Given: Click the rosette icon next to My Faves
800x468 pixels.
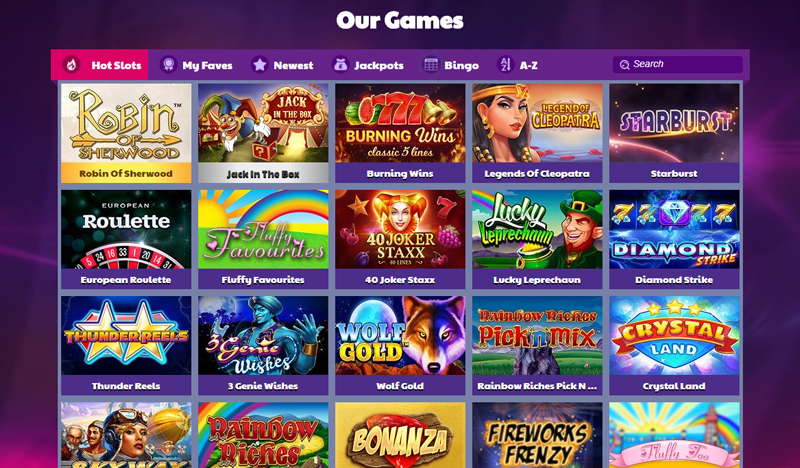Looking at the screenshot, I should 168,65.
